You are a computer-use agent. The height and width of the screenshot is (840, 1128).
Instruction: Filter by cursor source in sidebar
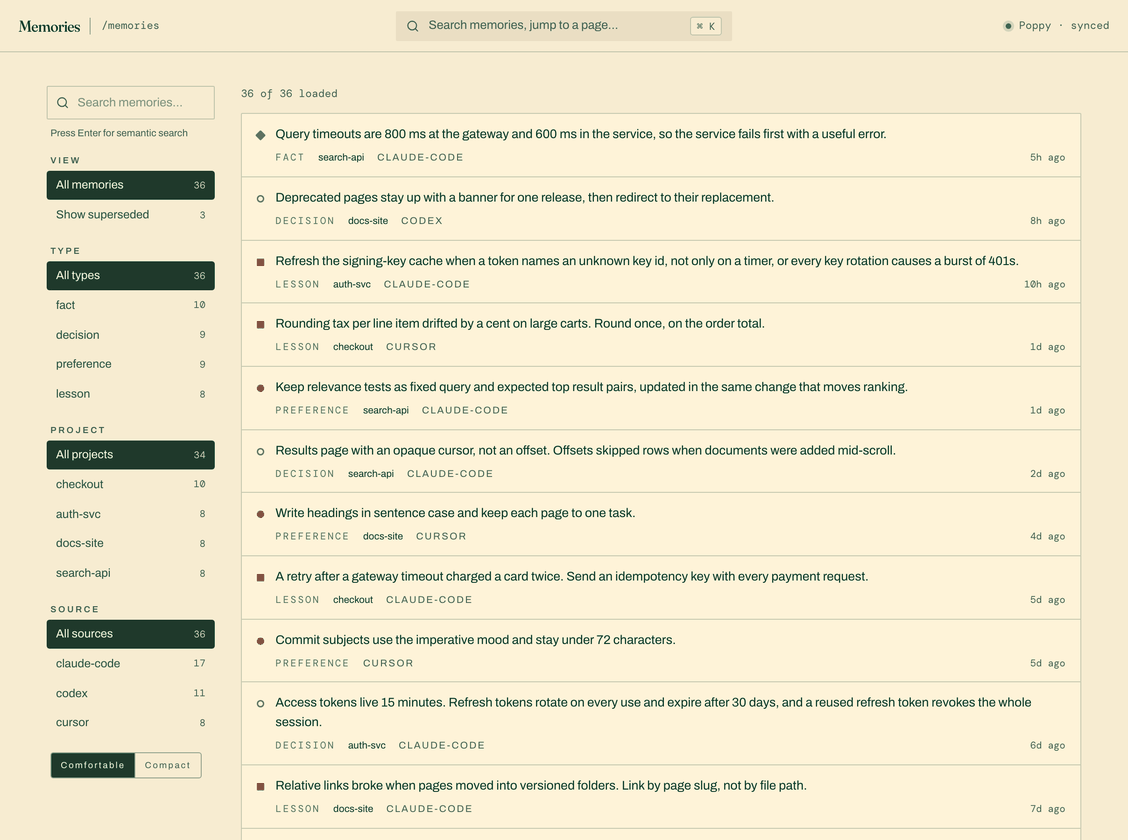130,722
